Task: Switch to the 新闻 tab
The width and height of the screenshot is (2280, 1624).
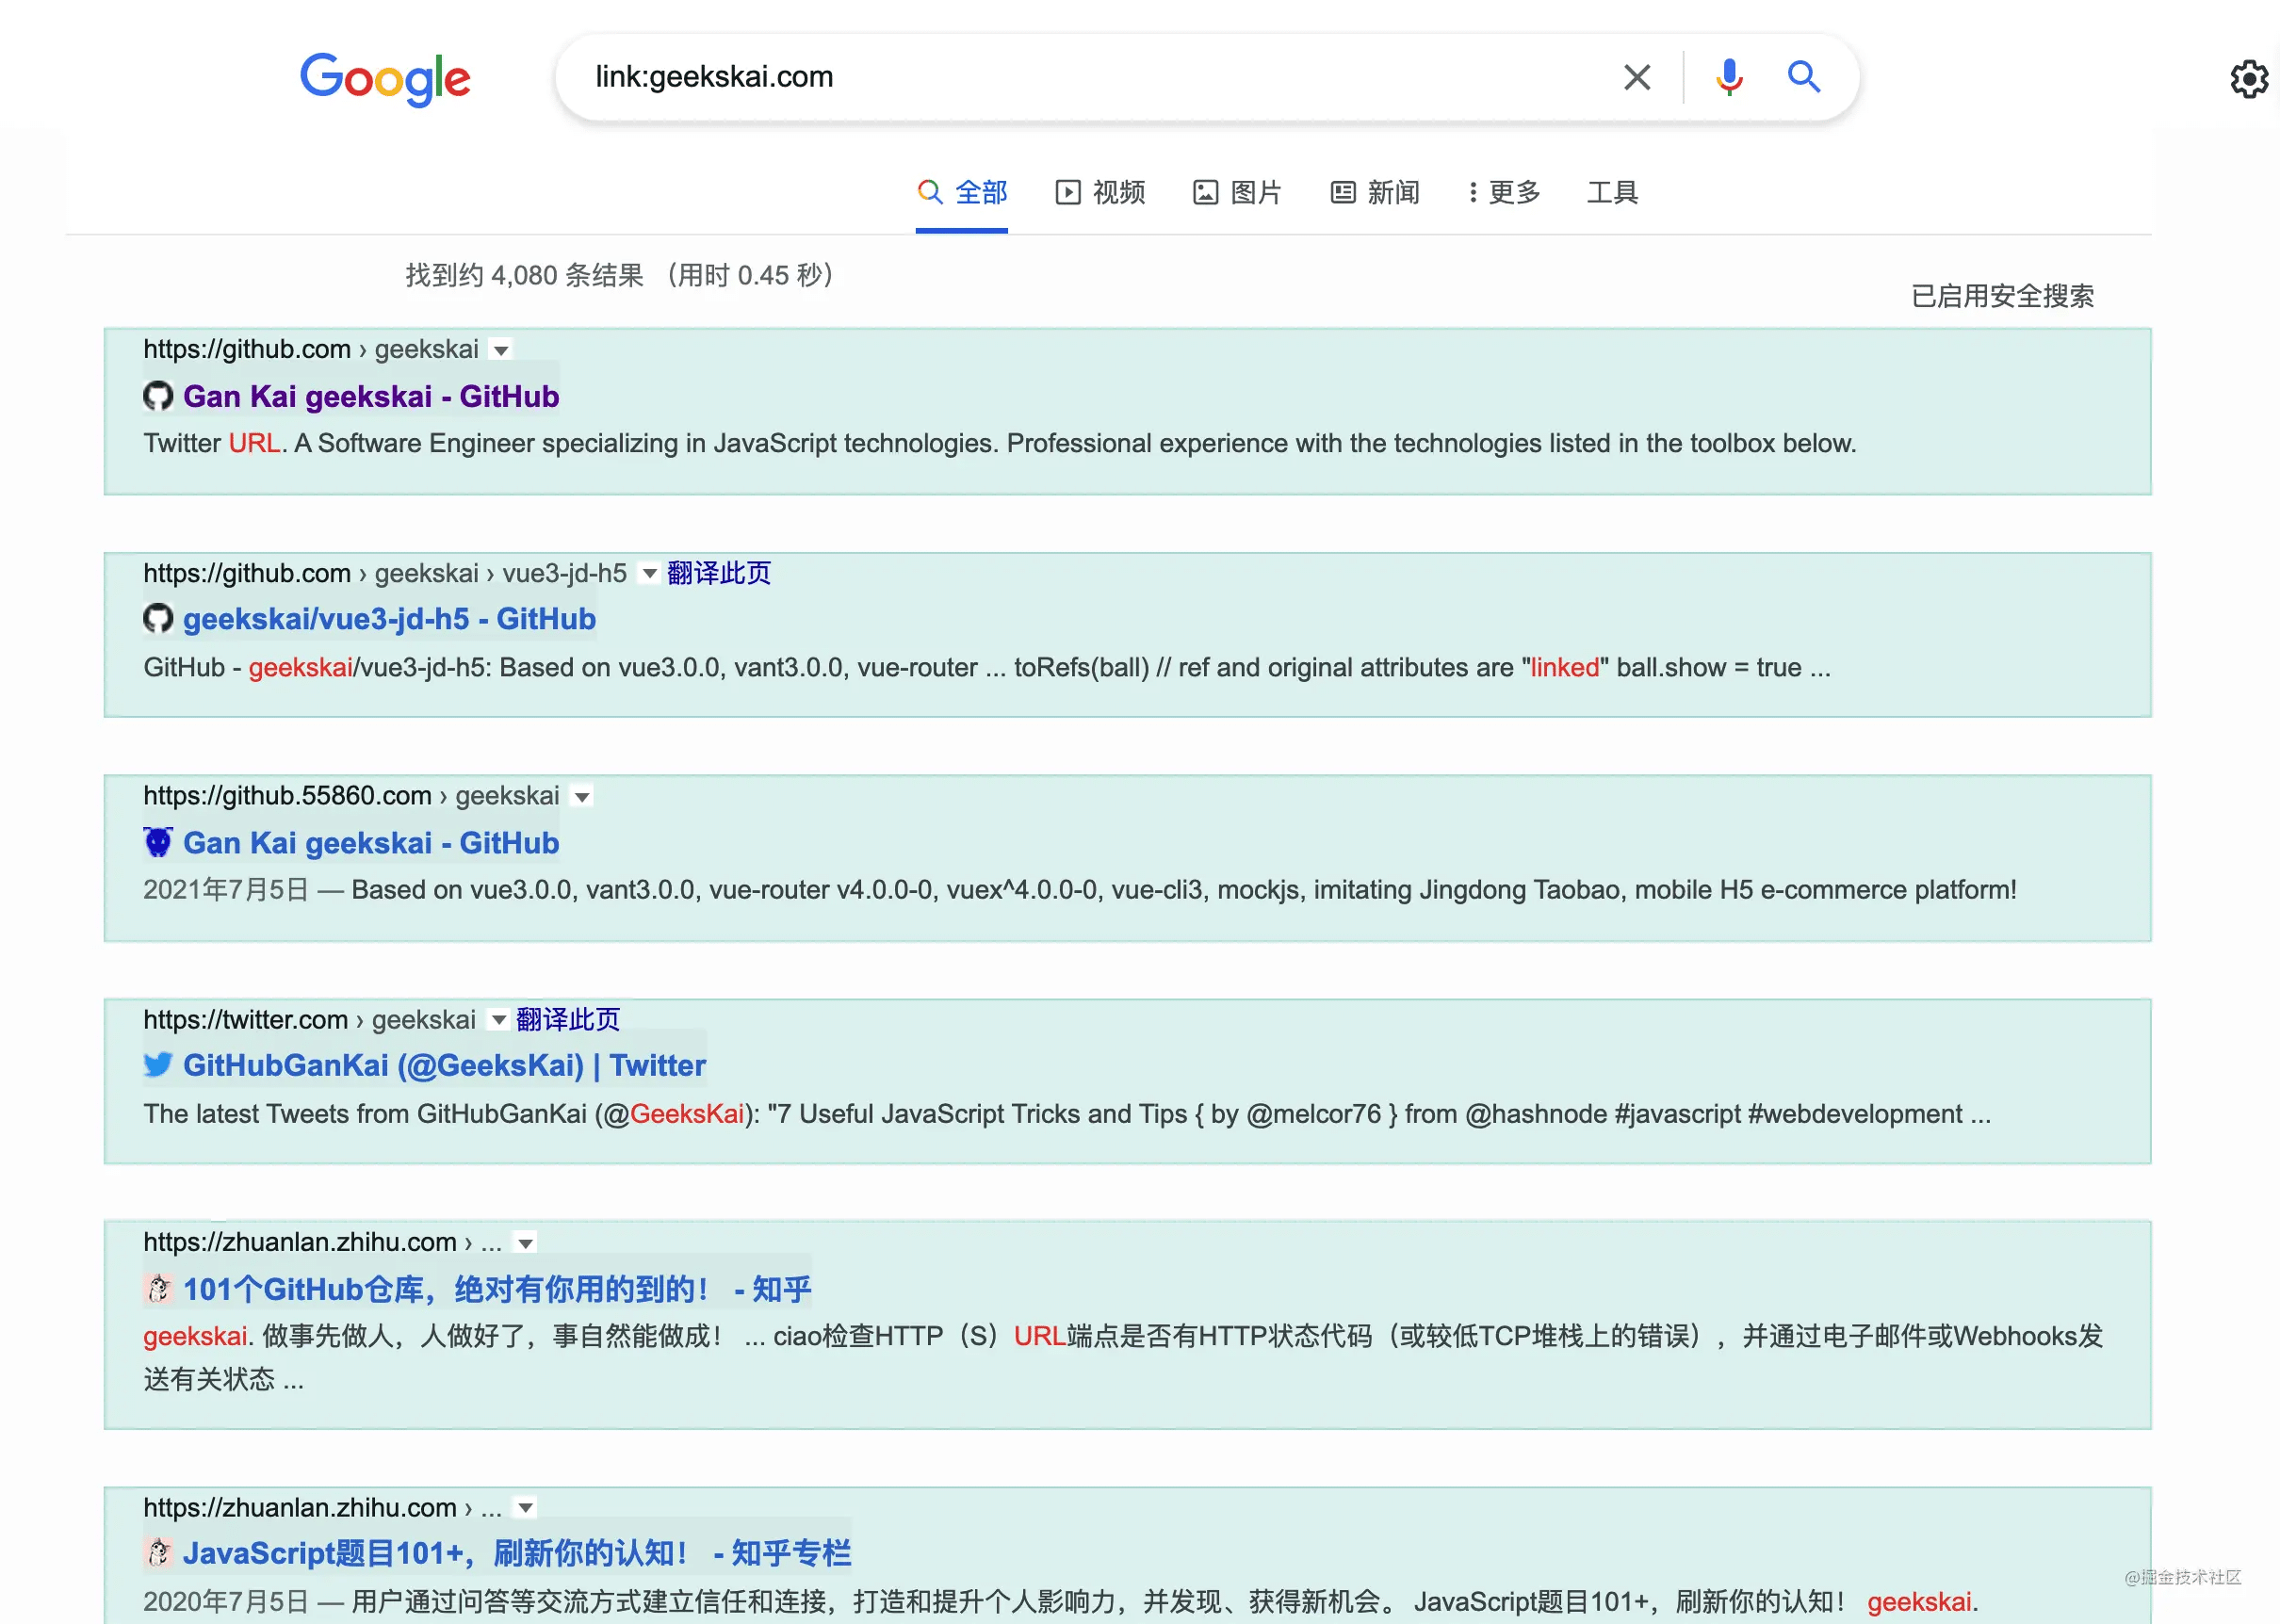Action: [x=1375, y=192]
